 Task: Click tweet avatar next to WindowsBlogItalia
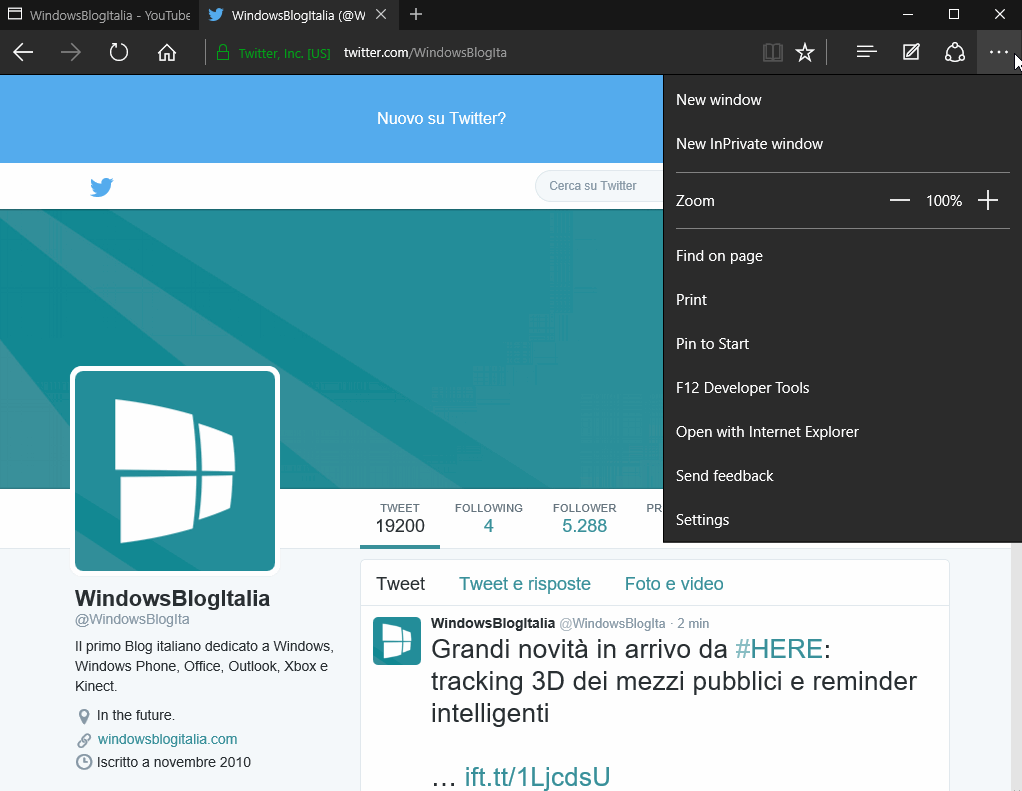[x=396, y=640]
